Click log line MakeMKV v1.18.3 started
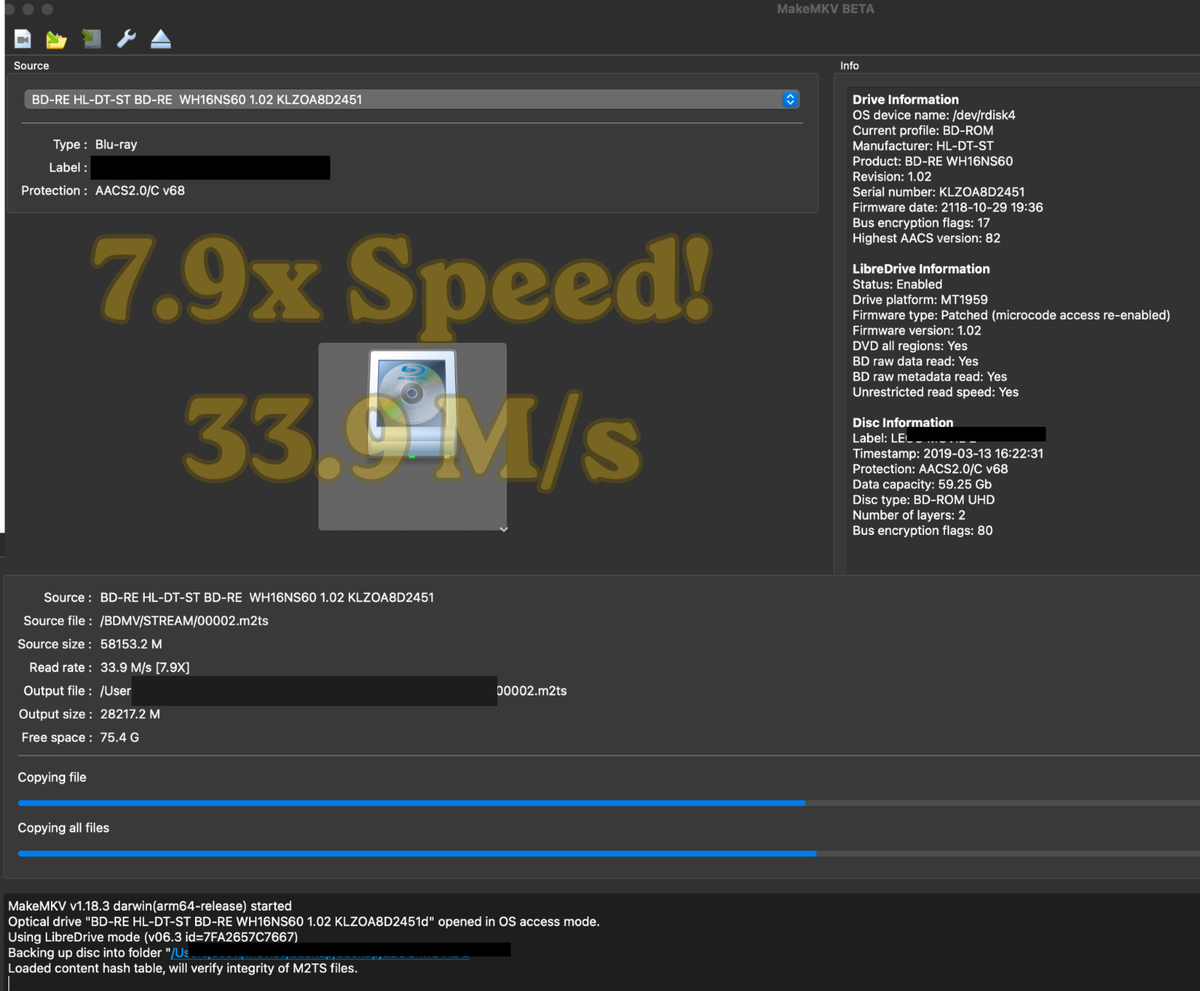Screen dimensions: 1200x991 (x=150, y=906)
